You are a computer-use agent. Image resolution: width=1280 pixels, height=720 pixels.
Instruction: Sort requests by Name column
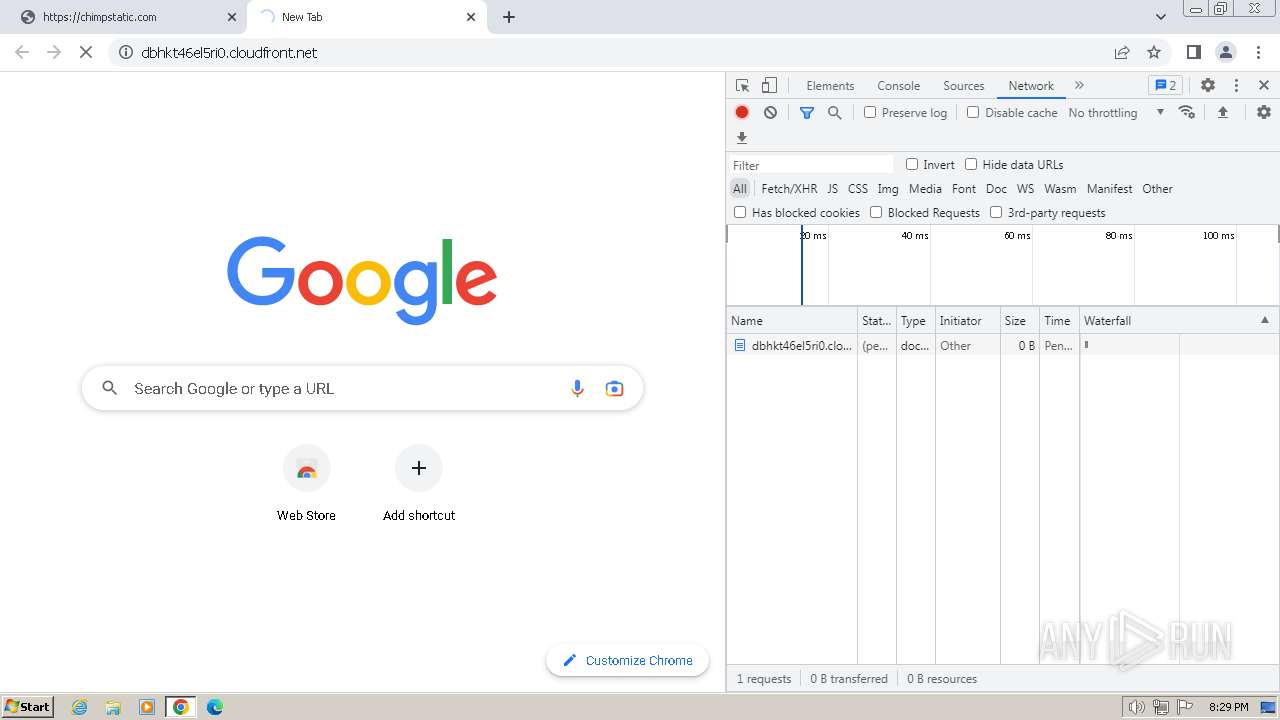pos(792,320)
